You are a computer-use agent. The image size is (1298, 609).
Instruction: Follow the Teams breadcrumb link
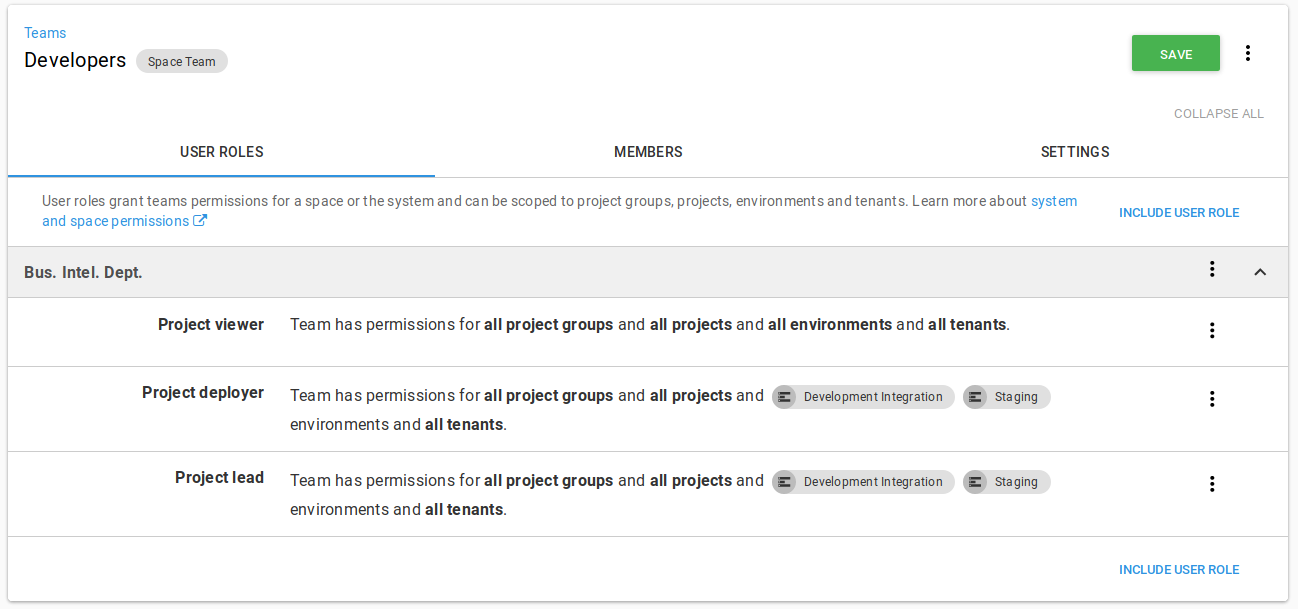(x=45, y=33)
